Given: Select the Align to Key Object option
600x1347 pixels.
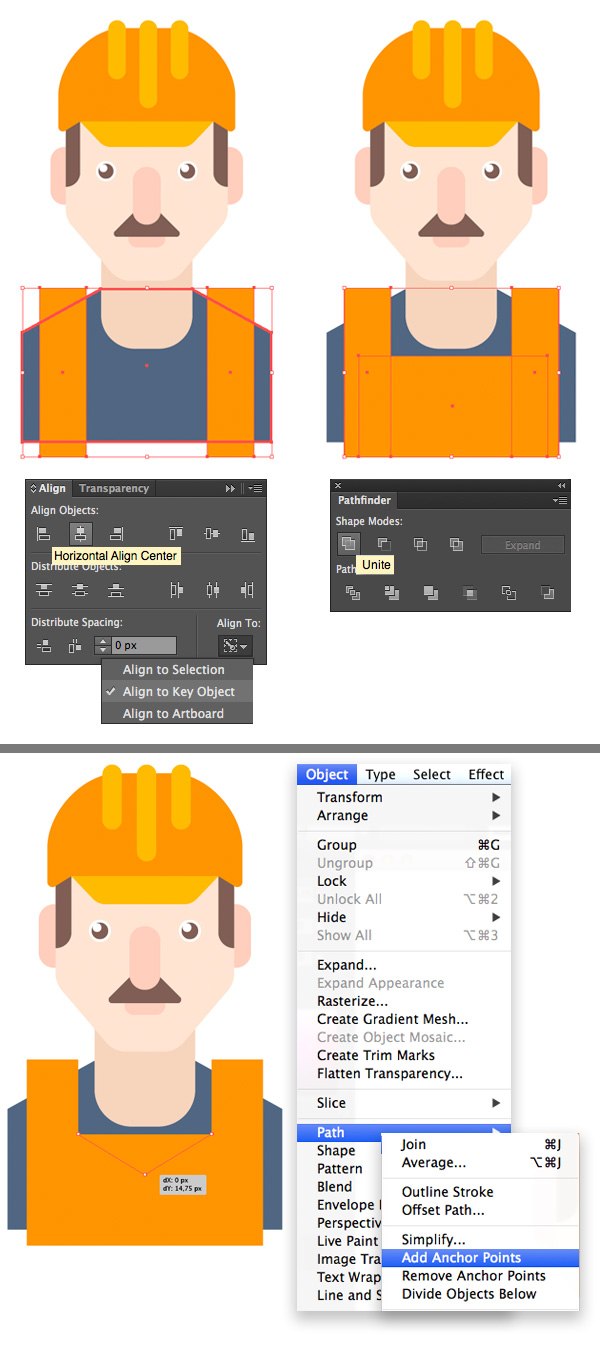Looking at the screenshot, I should [x=178, y=692].
